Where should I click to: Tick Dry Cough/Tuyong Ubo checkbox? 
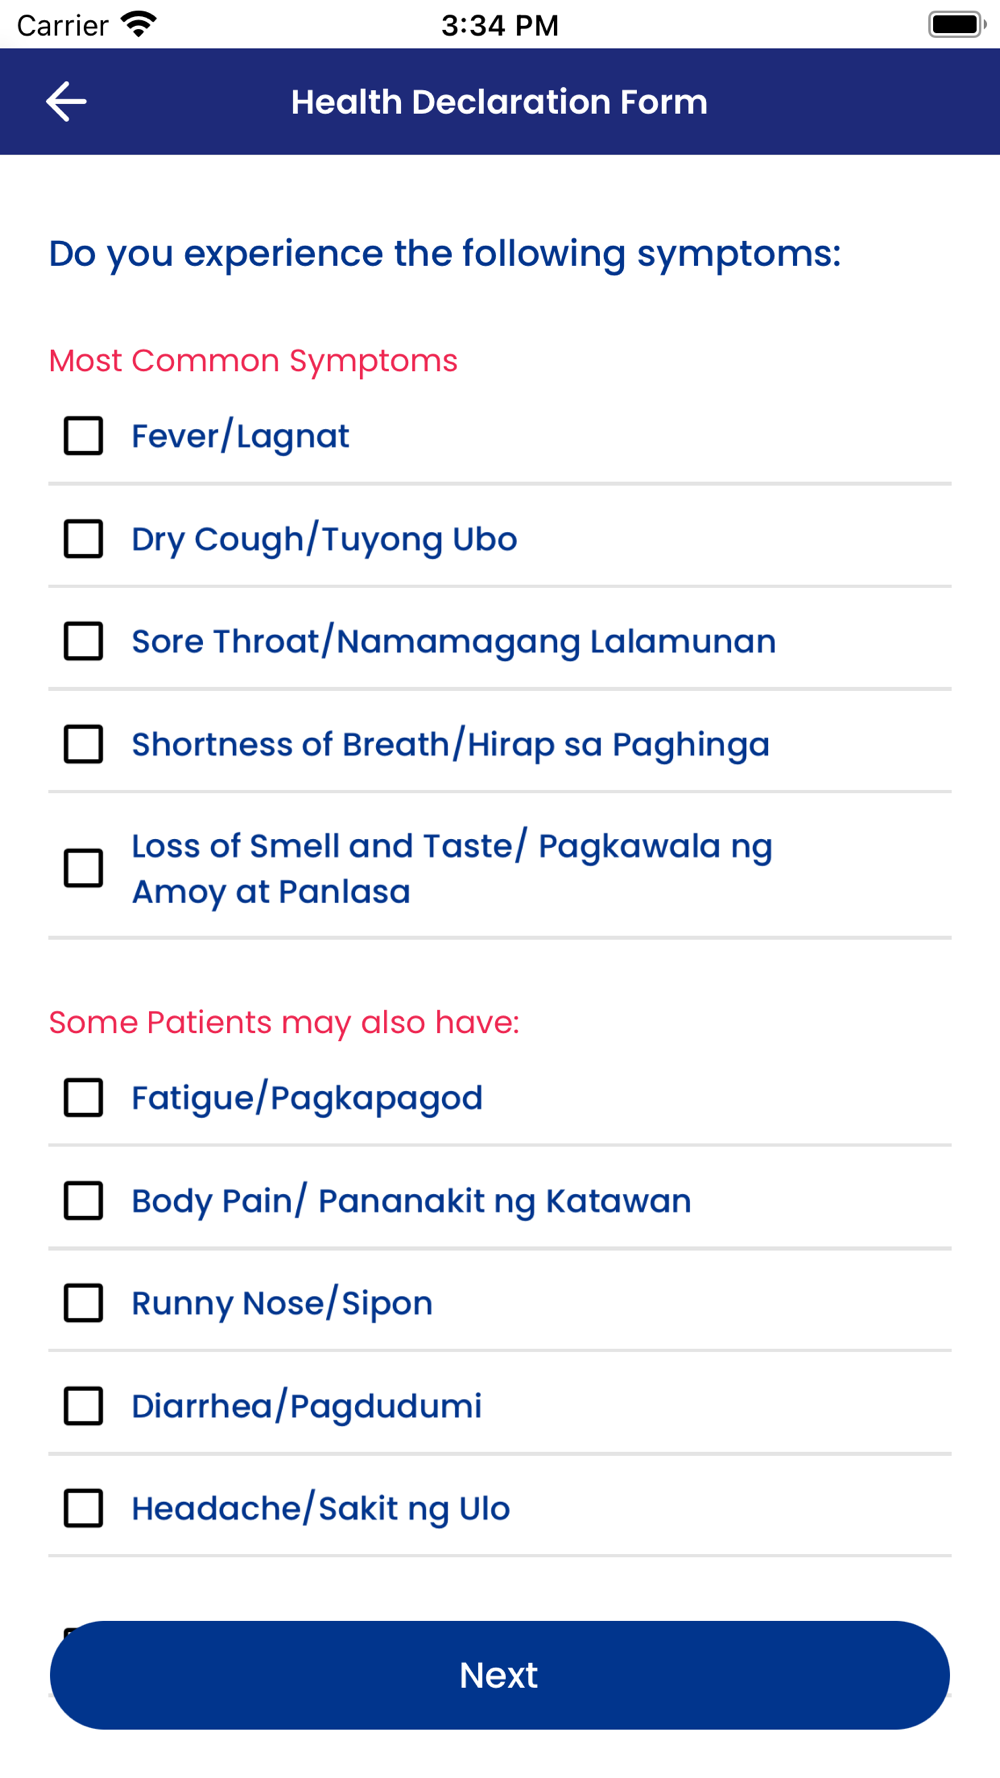(84, 539)
